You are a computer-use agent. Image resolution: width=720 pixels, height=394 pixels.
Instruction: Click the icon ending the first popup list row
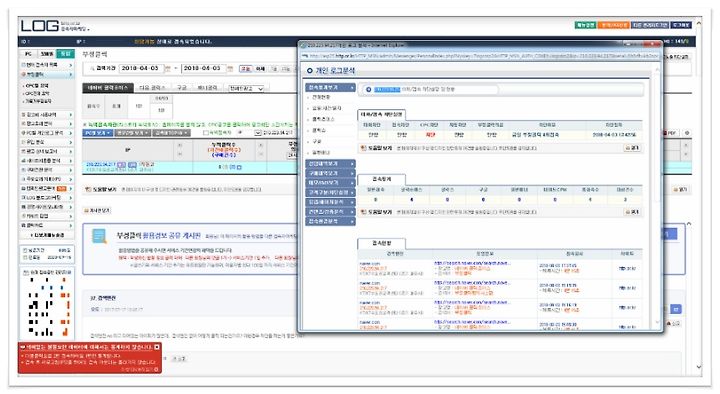point(627,268)
